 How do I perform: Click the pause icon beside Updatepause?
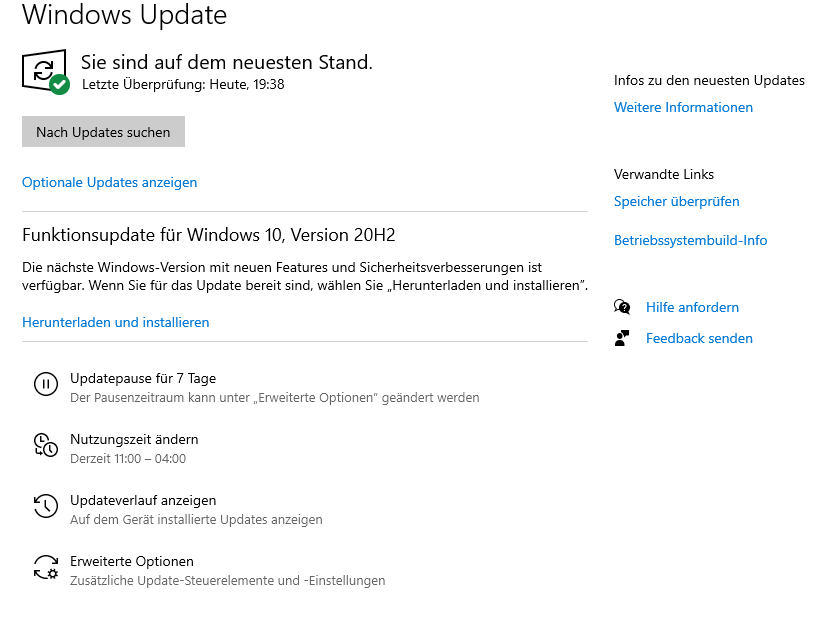[x=46, y=384]
